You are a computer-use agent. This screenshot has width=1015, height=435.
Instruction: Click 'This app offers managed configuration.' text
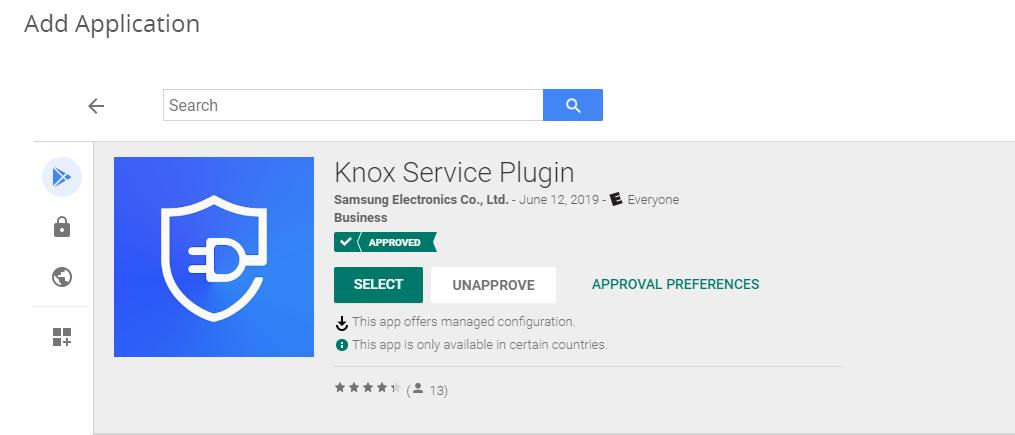pyautogui.click(x=463, y=322)
